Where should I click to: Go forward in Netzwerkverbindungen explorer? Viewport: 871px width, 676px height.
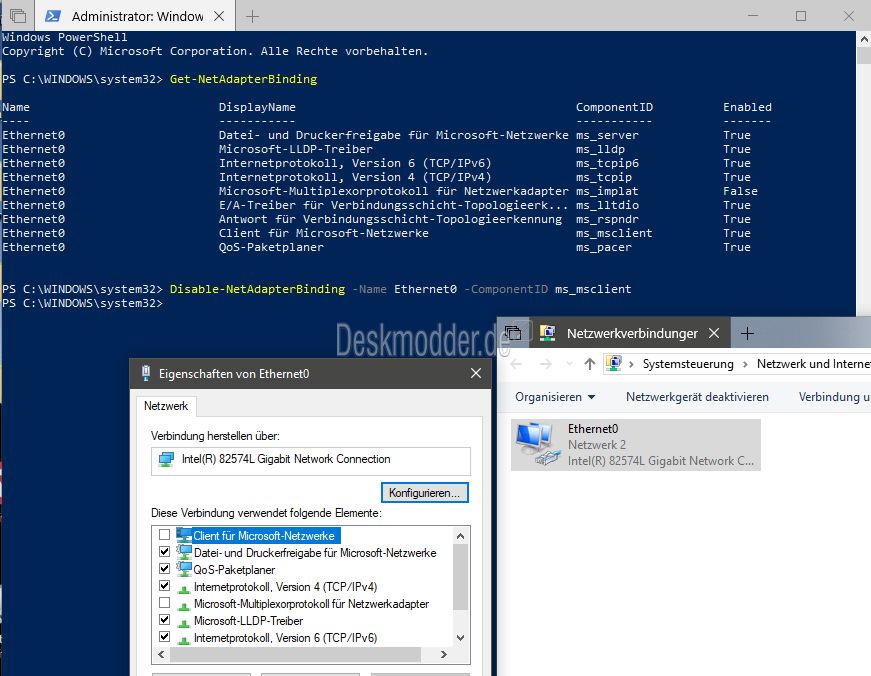click(x=546, y=364)
